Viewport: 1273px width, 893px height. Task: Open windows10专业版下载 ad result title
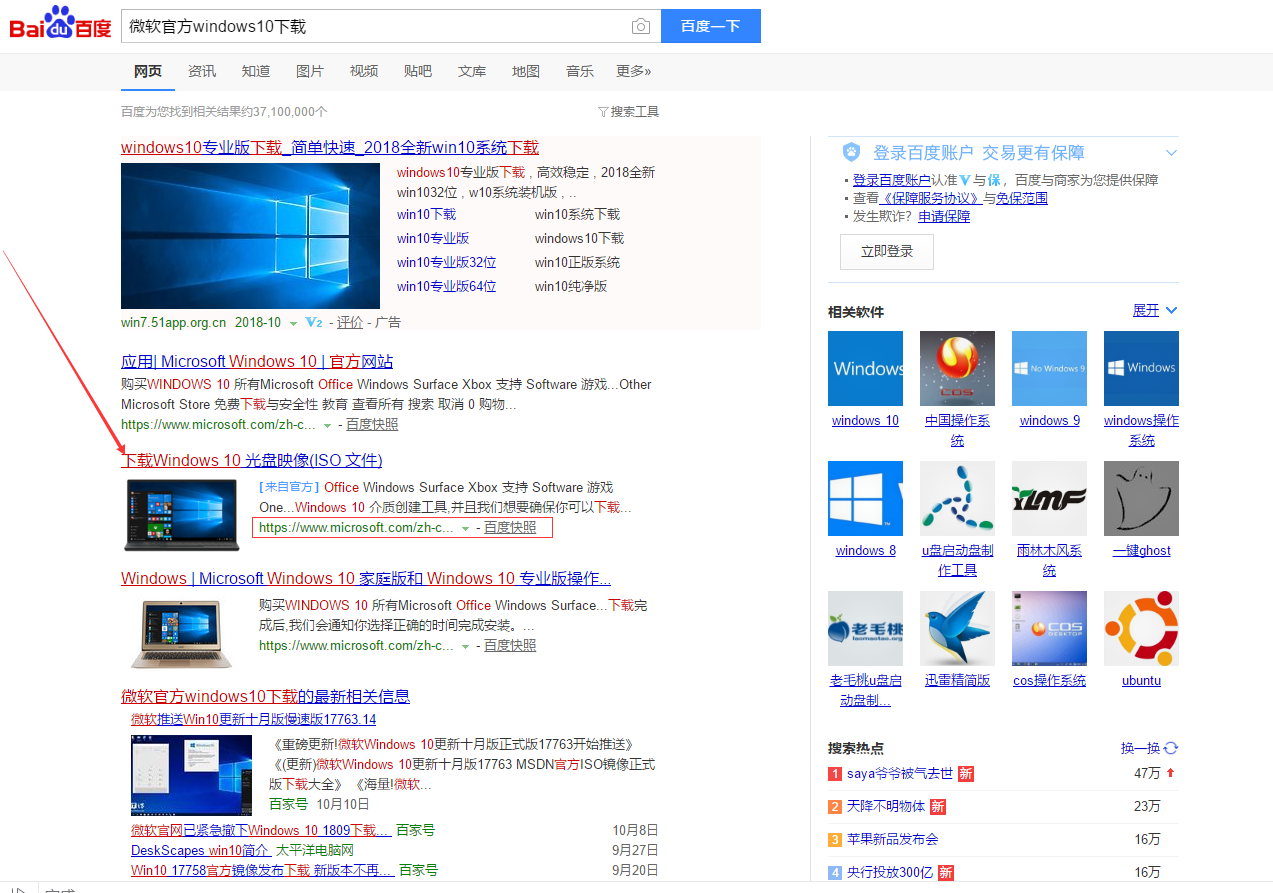[x=330, y=147]
